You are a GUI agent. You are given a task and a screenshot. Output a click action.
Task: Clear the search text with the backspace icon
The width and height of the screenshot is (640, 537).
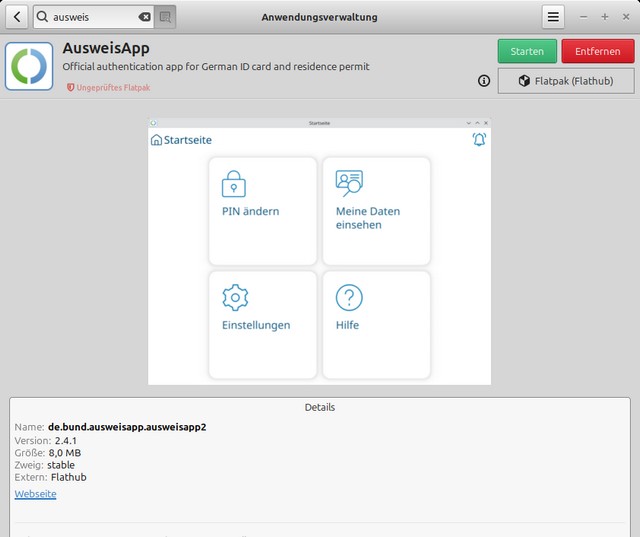click(144, 17)
